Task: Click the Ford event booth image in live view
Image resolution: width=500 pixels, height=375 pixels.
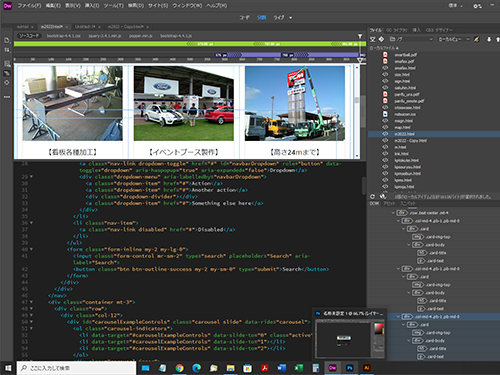Action: click(184, 103)
